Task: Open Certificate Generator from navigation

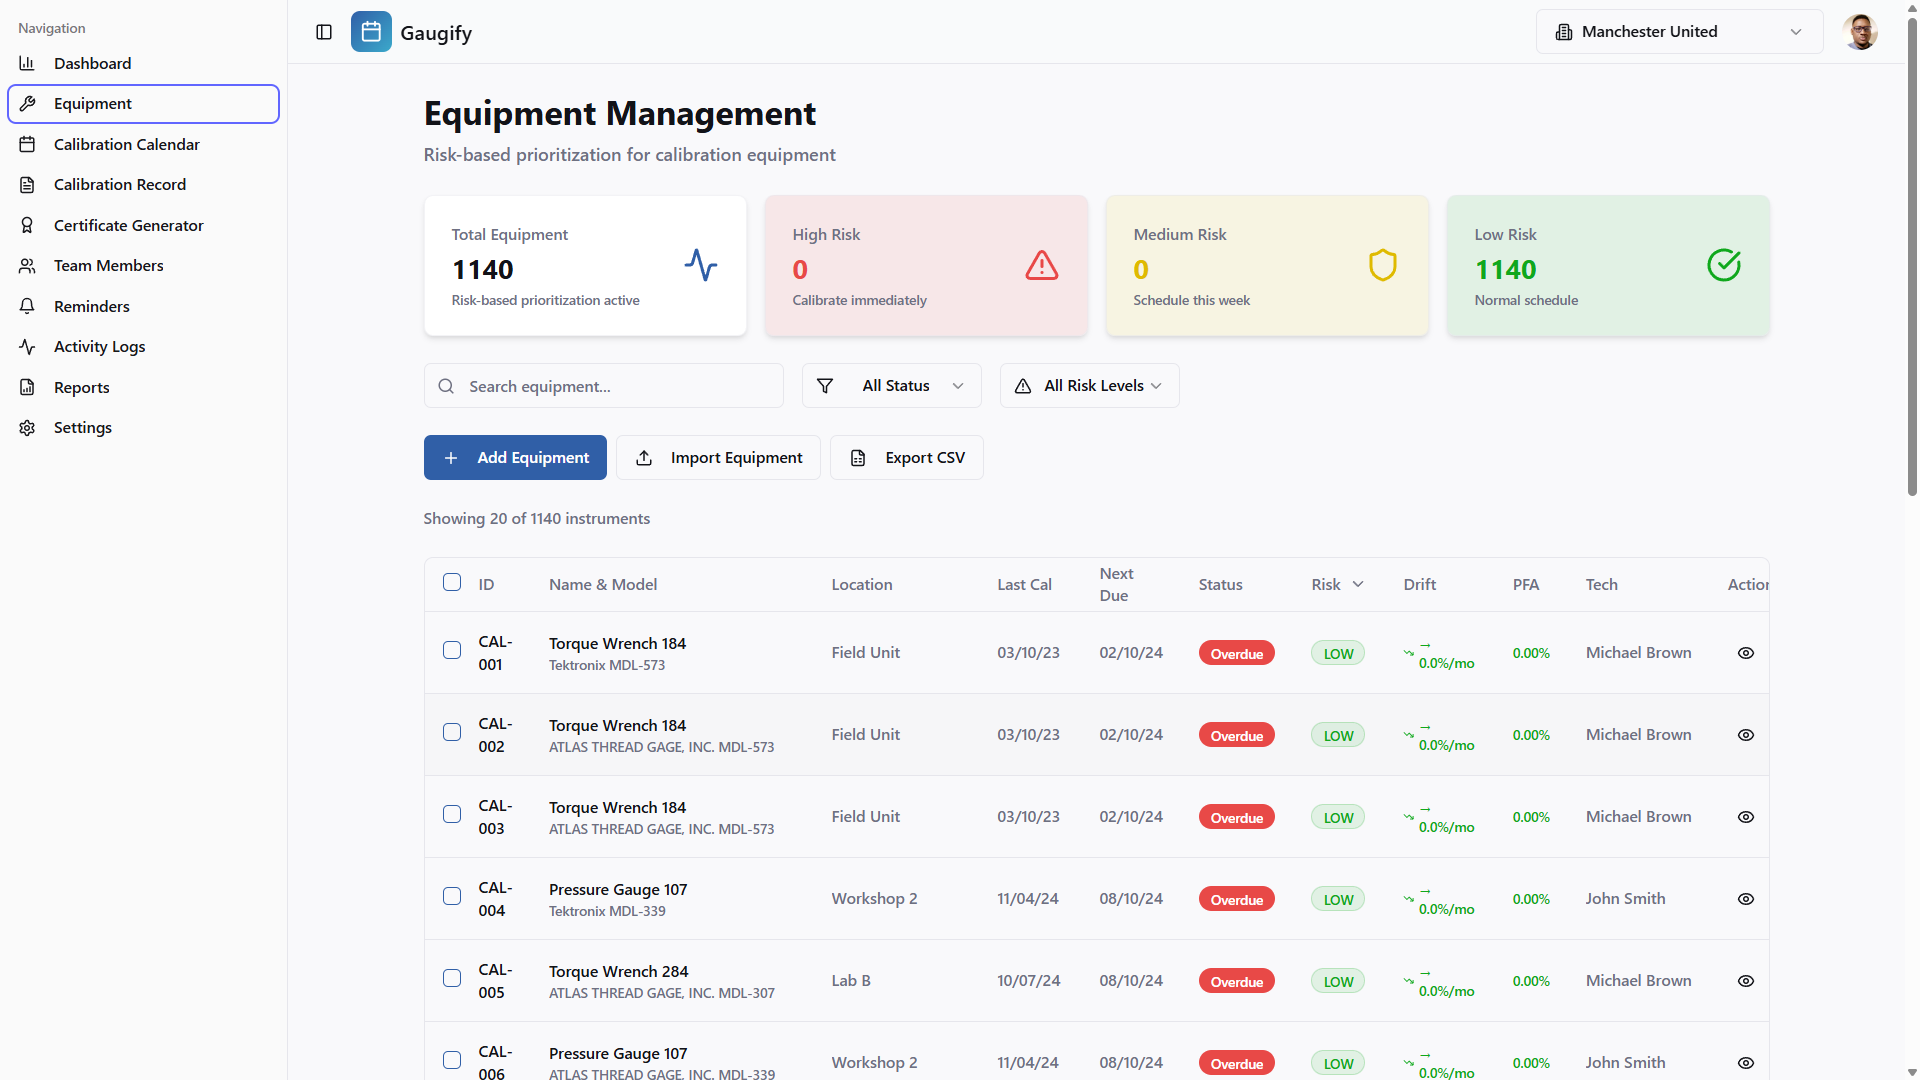Action: coord(128,226)
